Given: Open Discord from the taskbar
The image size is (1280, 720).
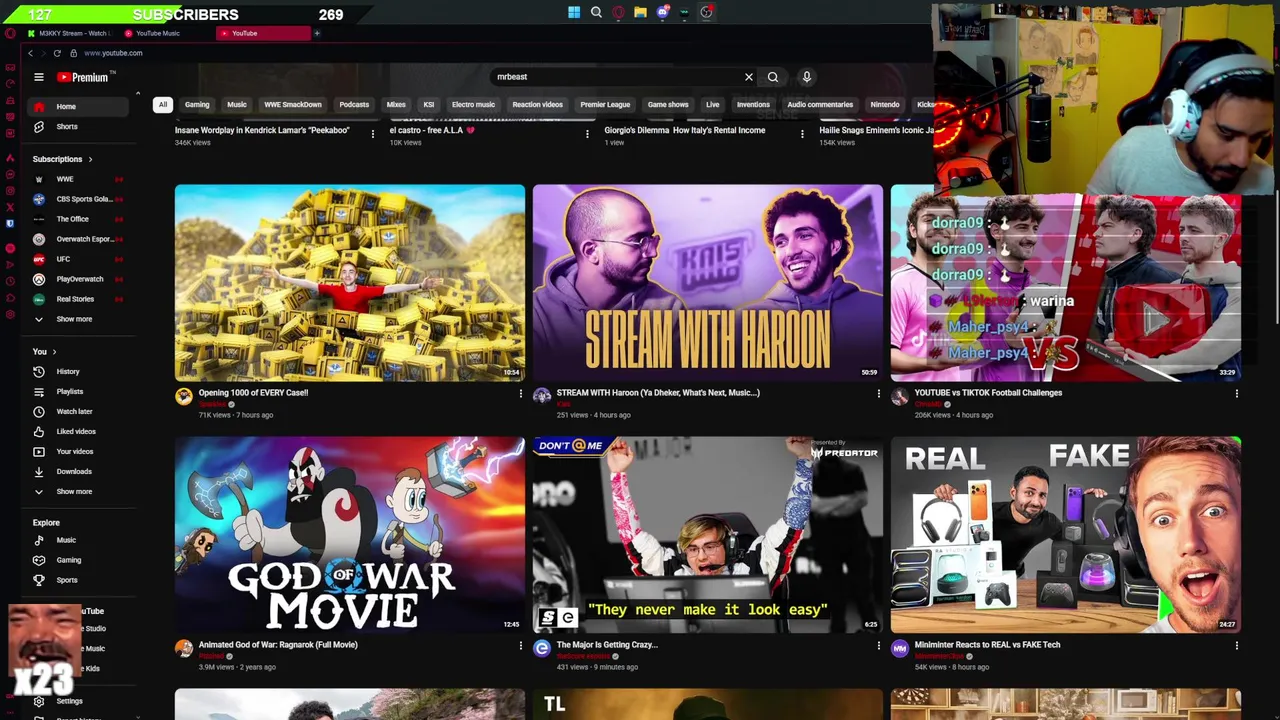Looking at the screenshot, I should point(662,13).
